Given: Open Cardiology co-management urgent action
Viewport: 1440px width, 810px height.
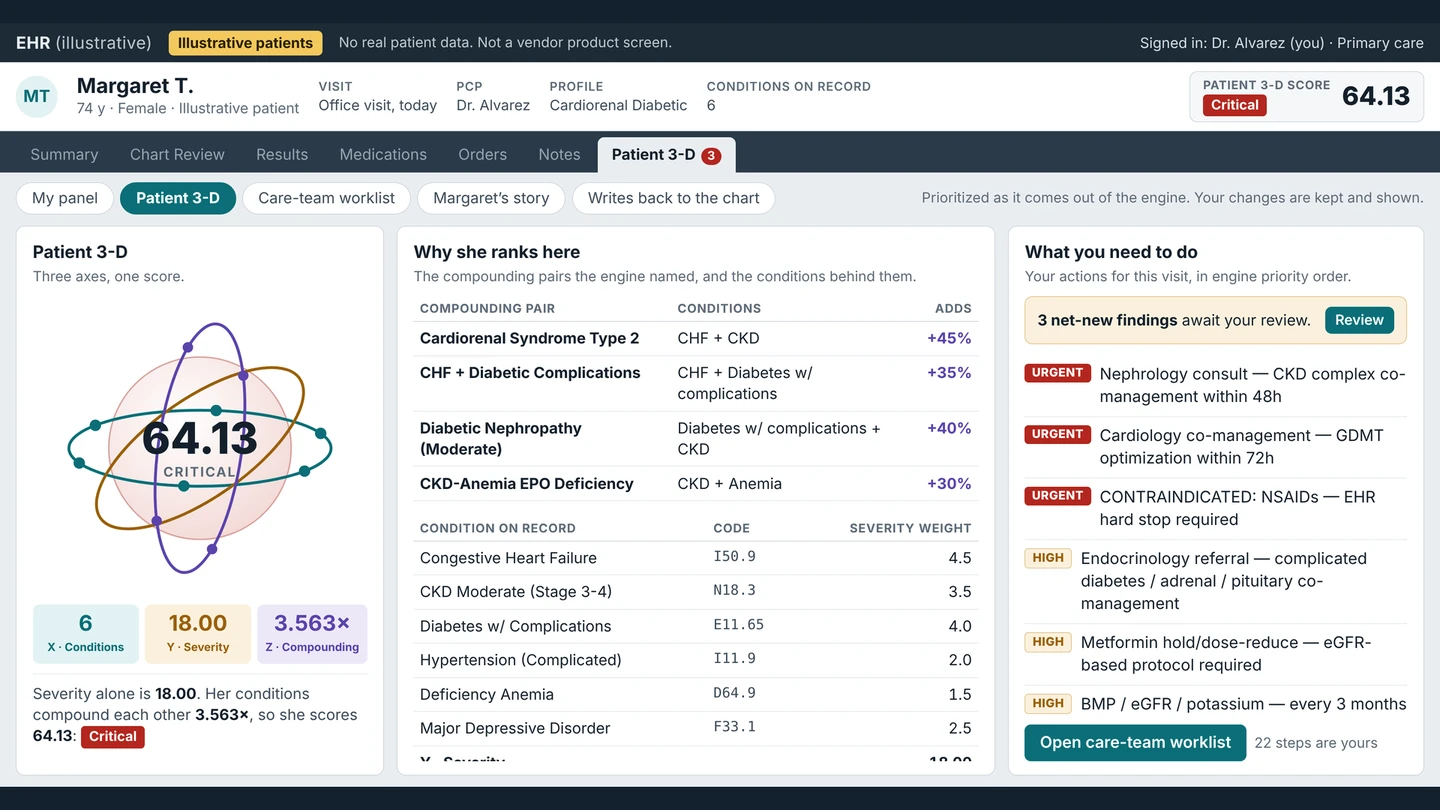Looking at the screenshot, I should click(x=1215, y=447).
